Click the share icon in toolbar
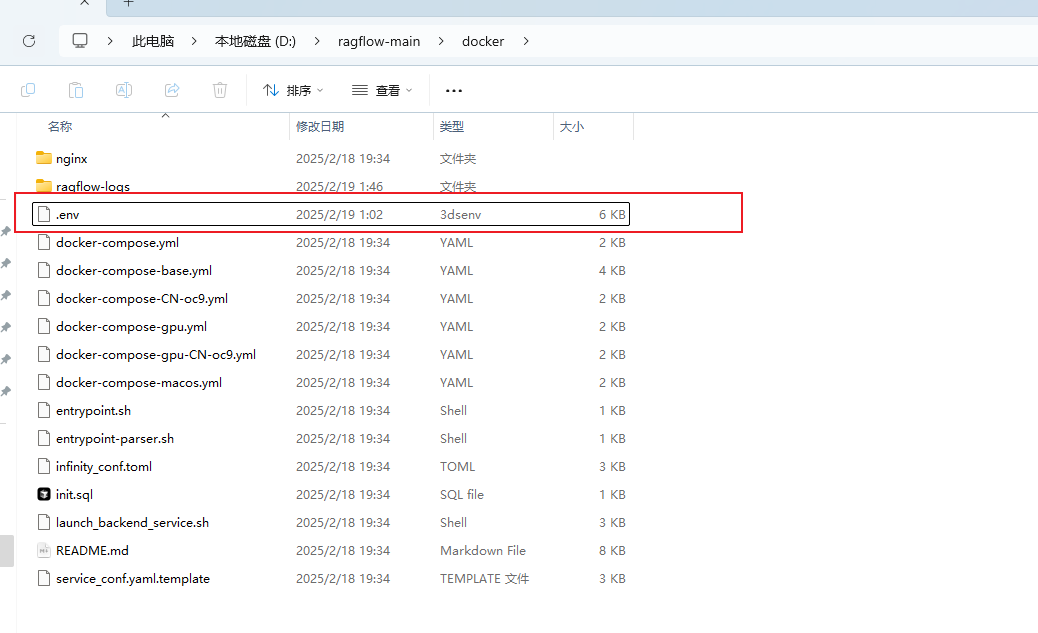Viewport: 1038px width, 633px height. pos(172,90)
